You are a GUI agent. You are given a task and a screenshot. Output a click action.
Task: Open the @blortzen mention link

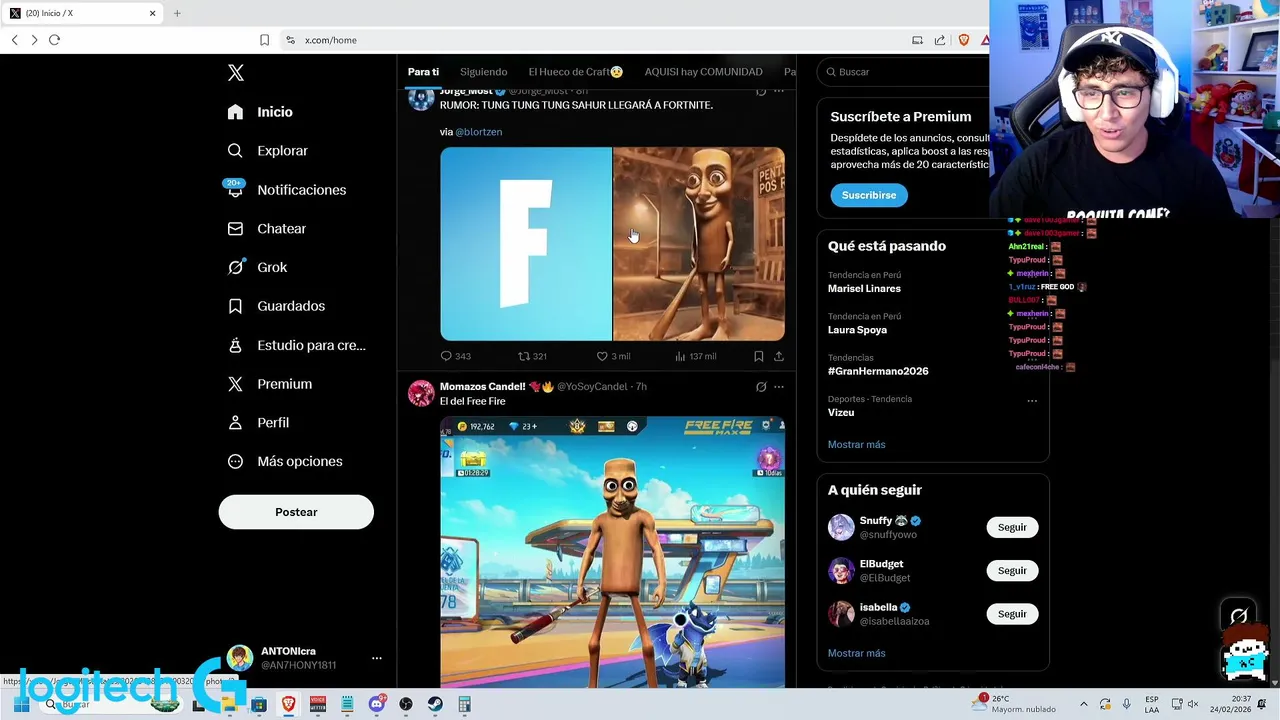tap(479, 132)
